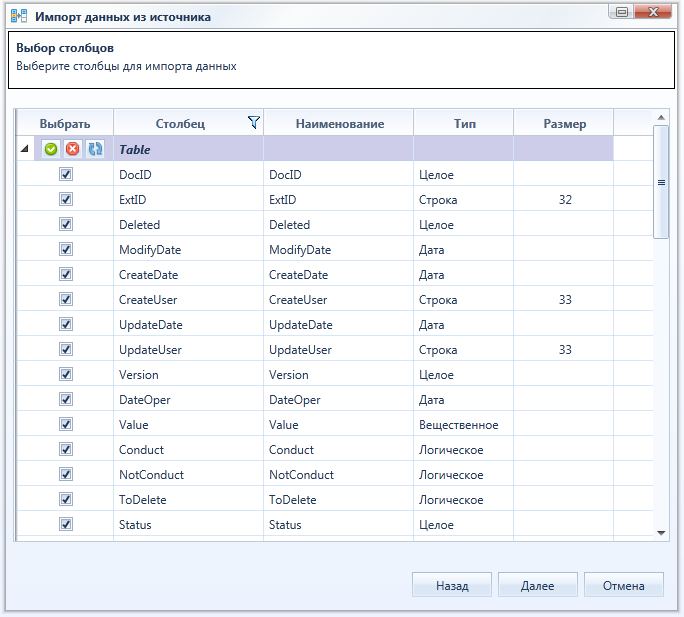Toggle the ToDelete column checkbox
This screenshot has height=617, width=684.
(x=66, y=499)
